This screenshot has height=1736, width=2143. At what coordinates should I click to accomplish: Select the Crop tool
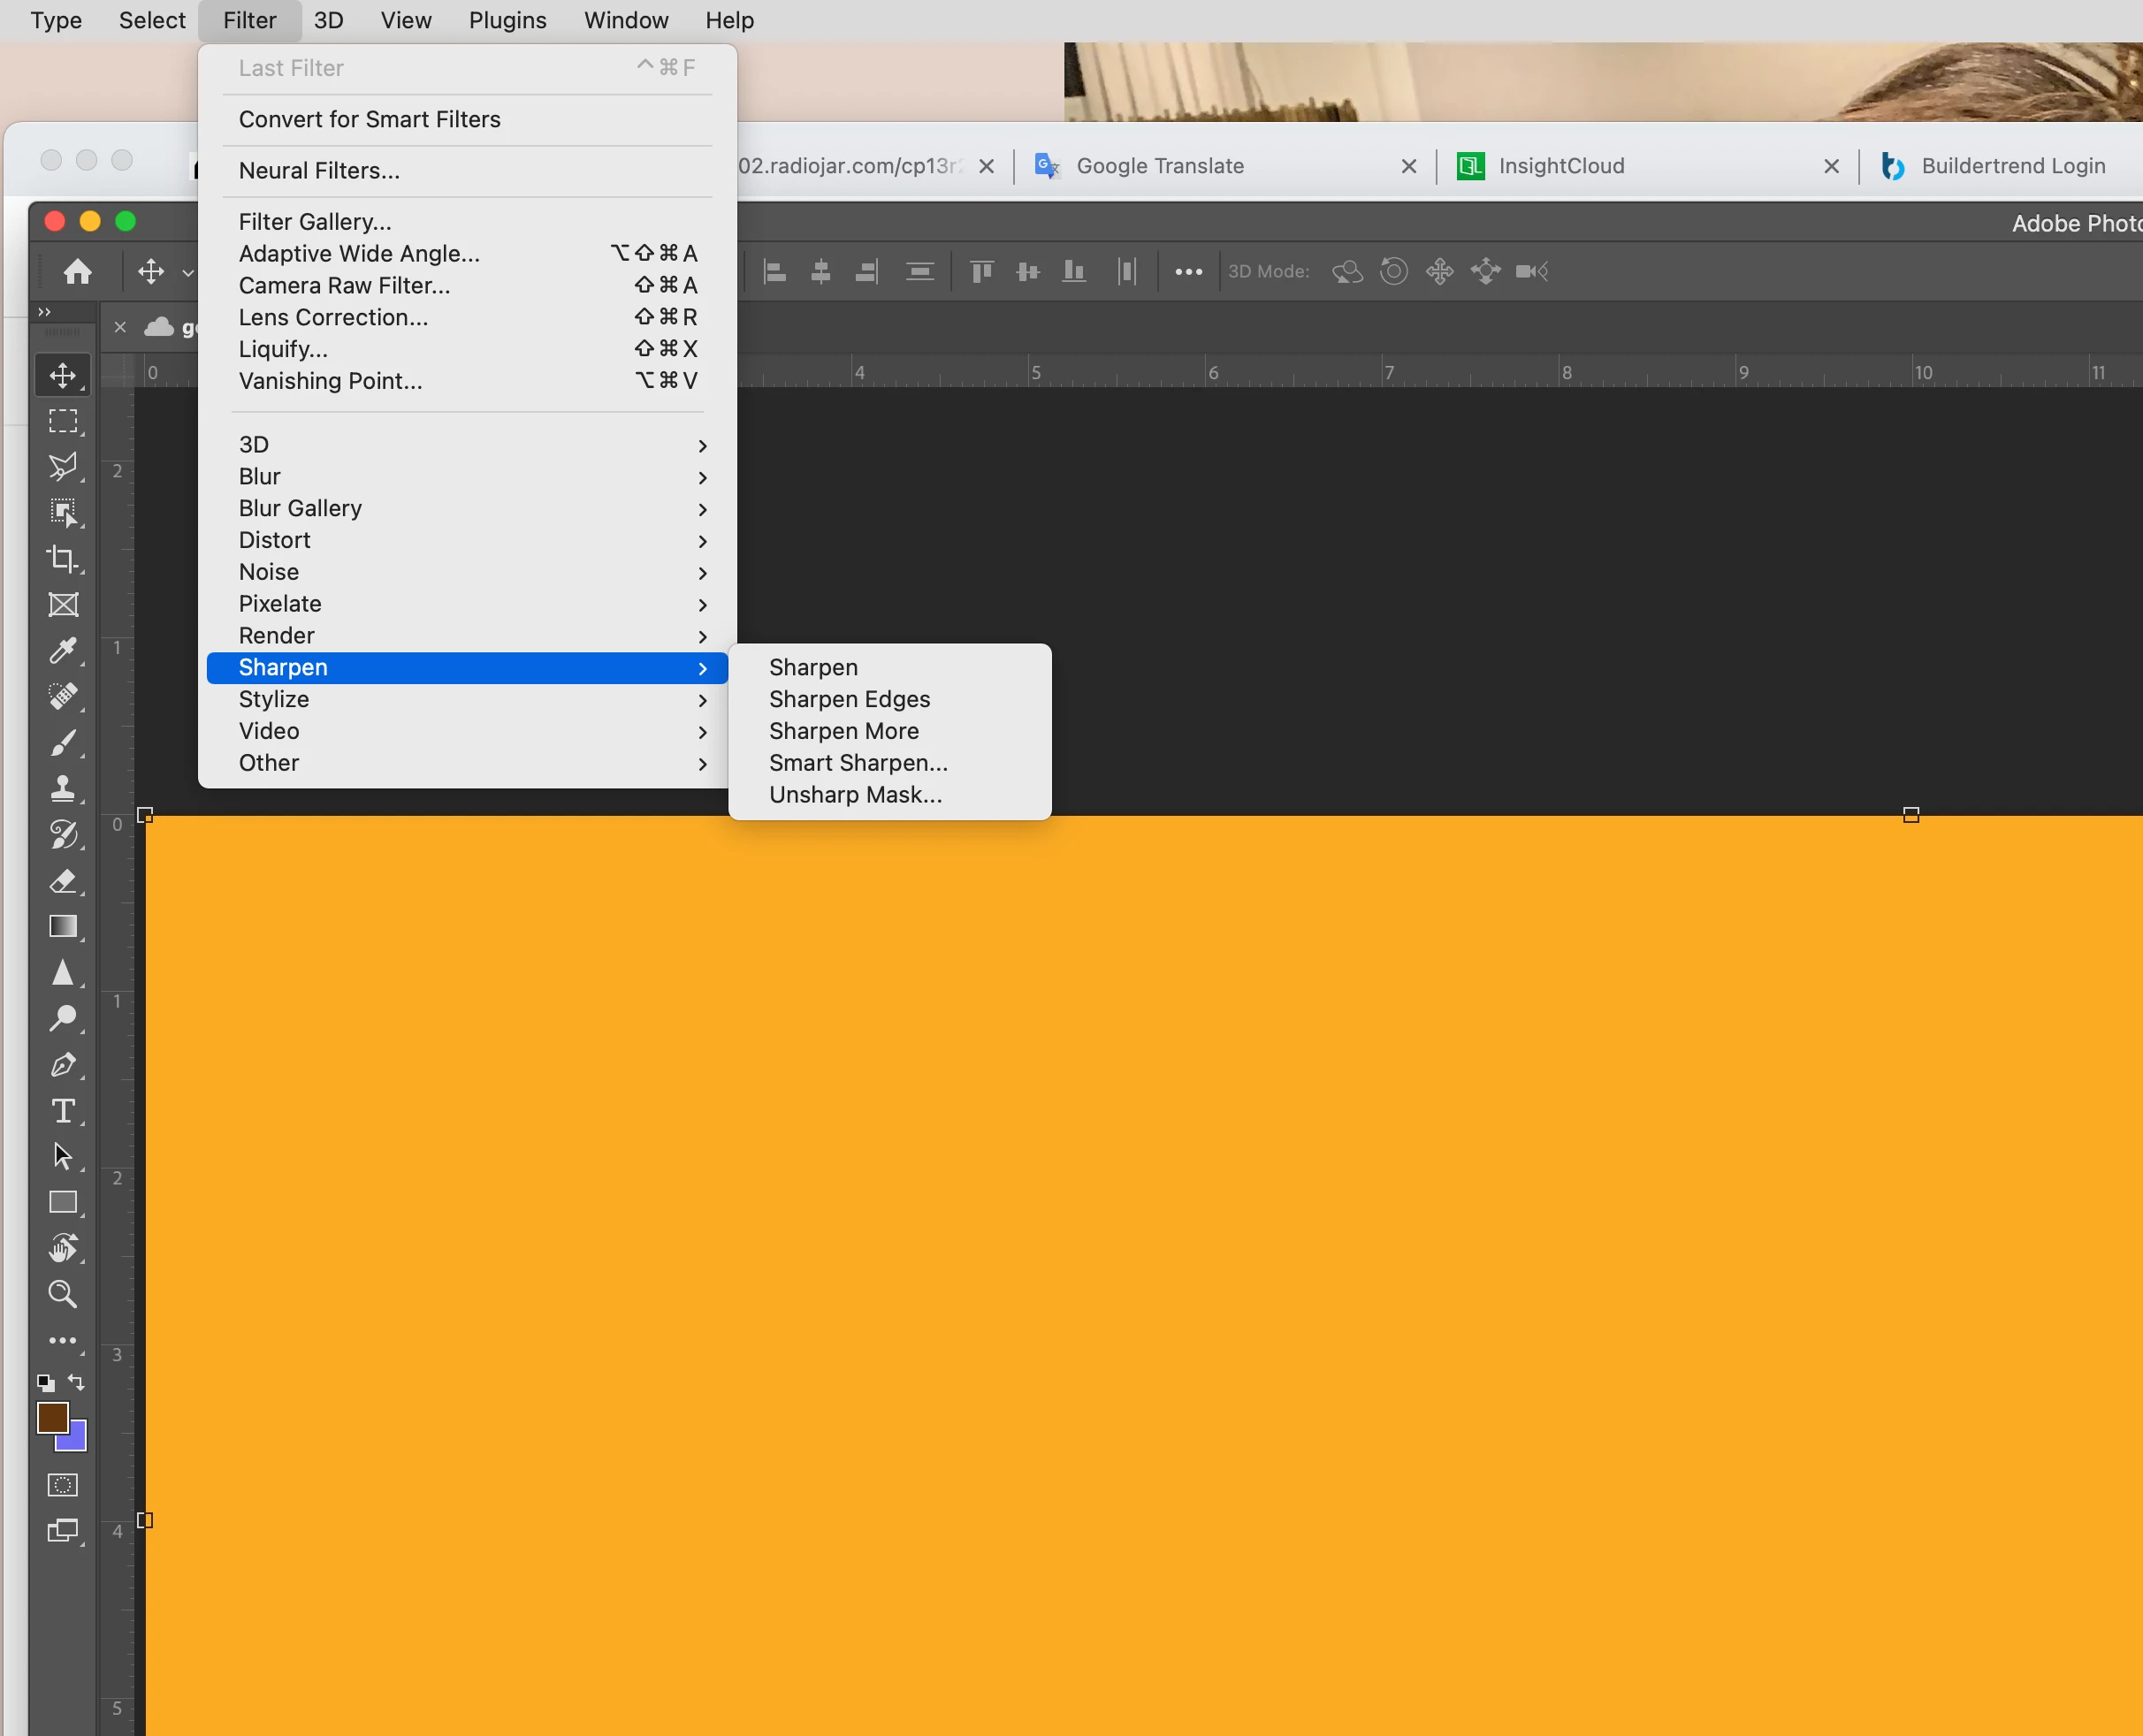click(x=63, y=558)
